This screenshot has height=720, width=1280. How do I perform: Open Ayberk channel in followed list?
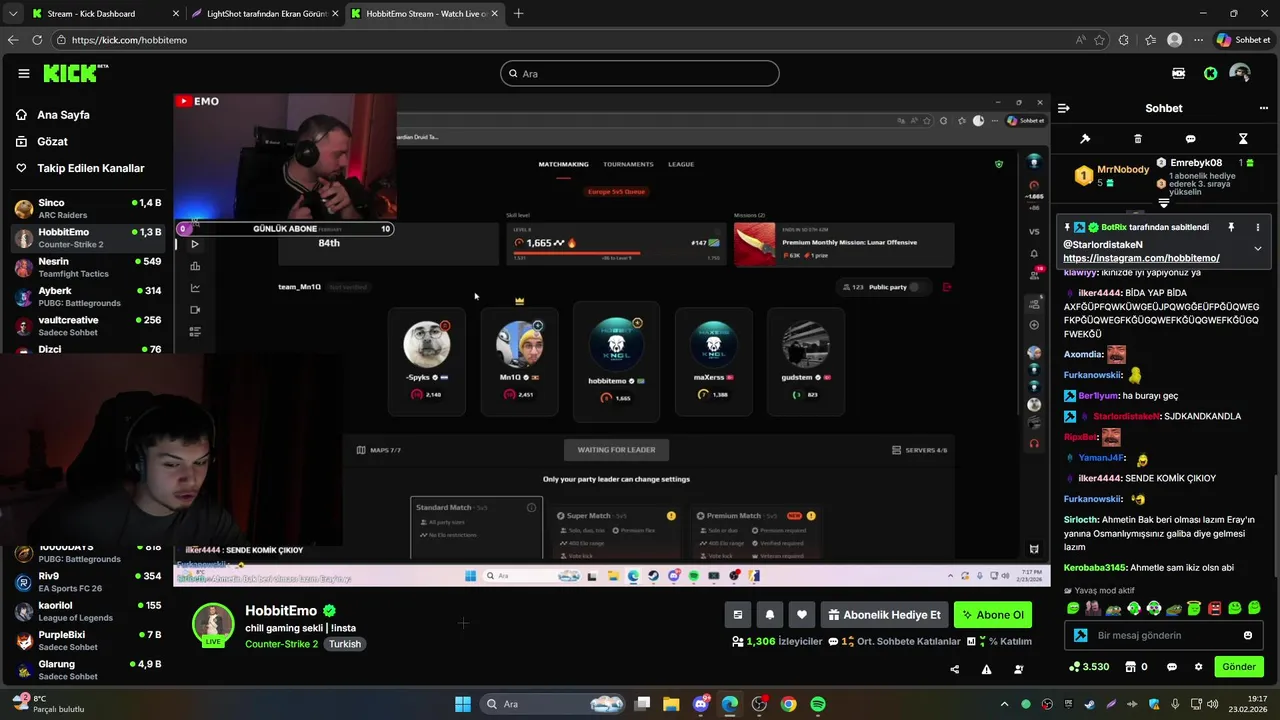[x=88, y=296]
